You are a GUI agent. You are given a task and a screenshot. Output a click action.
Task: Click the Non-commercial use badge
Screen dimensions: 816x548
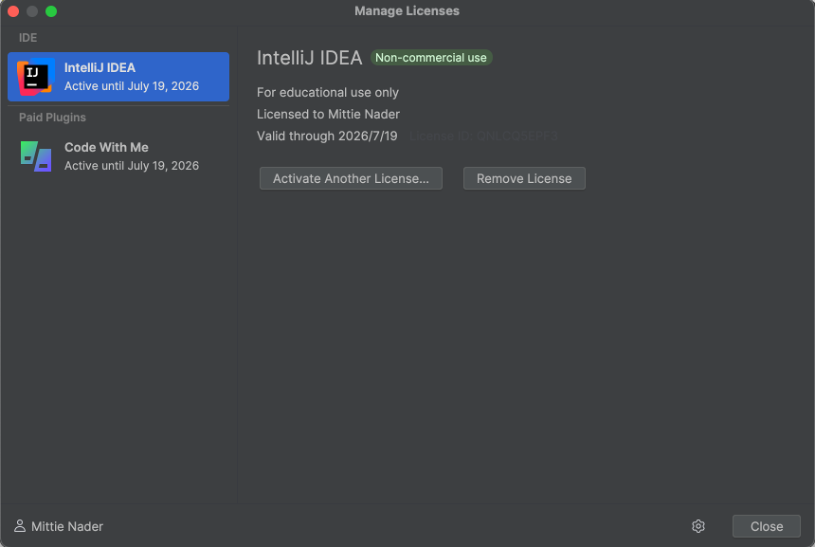[431, 58]
